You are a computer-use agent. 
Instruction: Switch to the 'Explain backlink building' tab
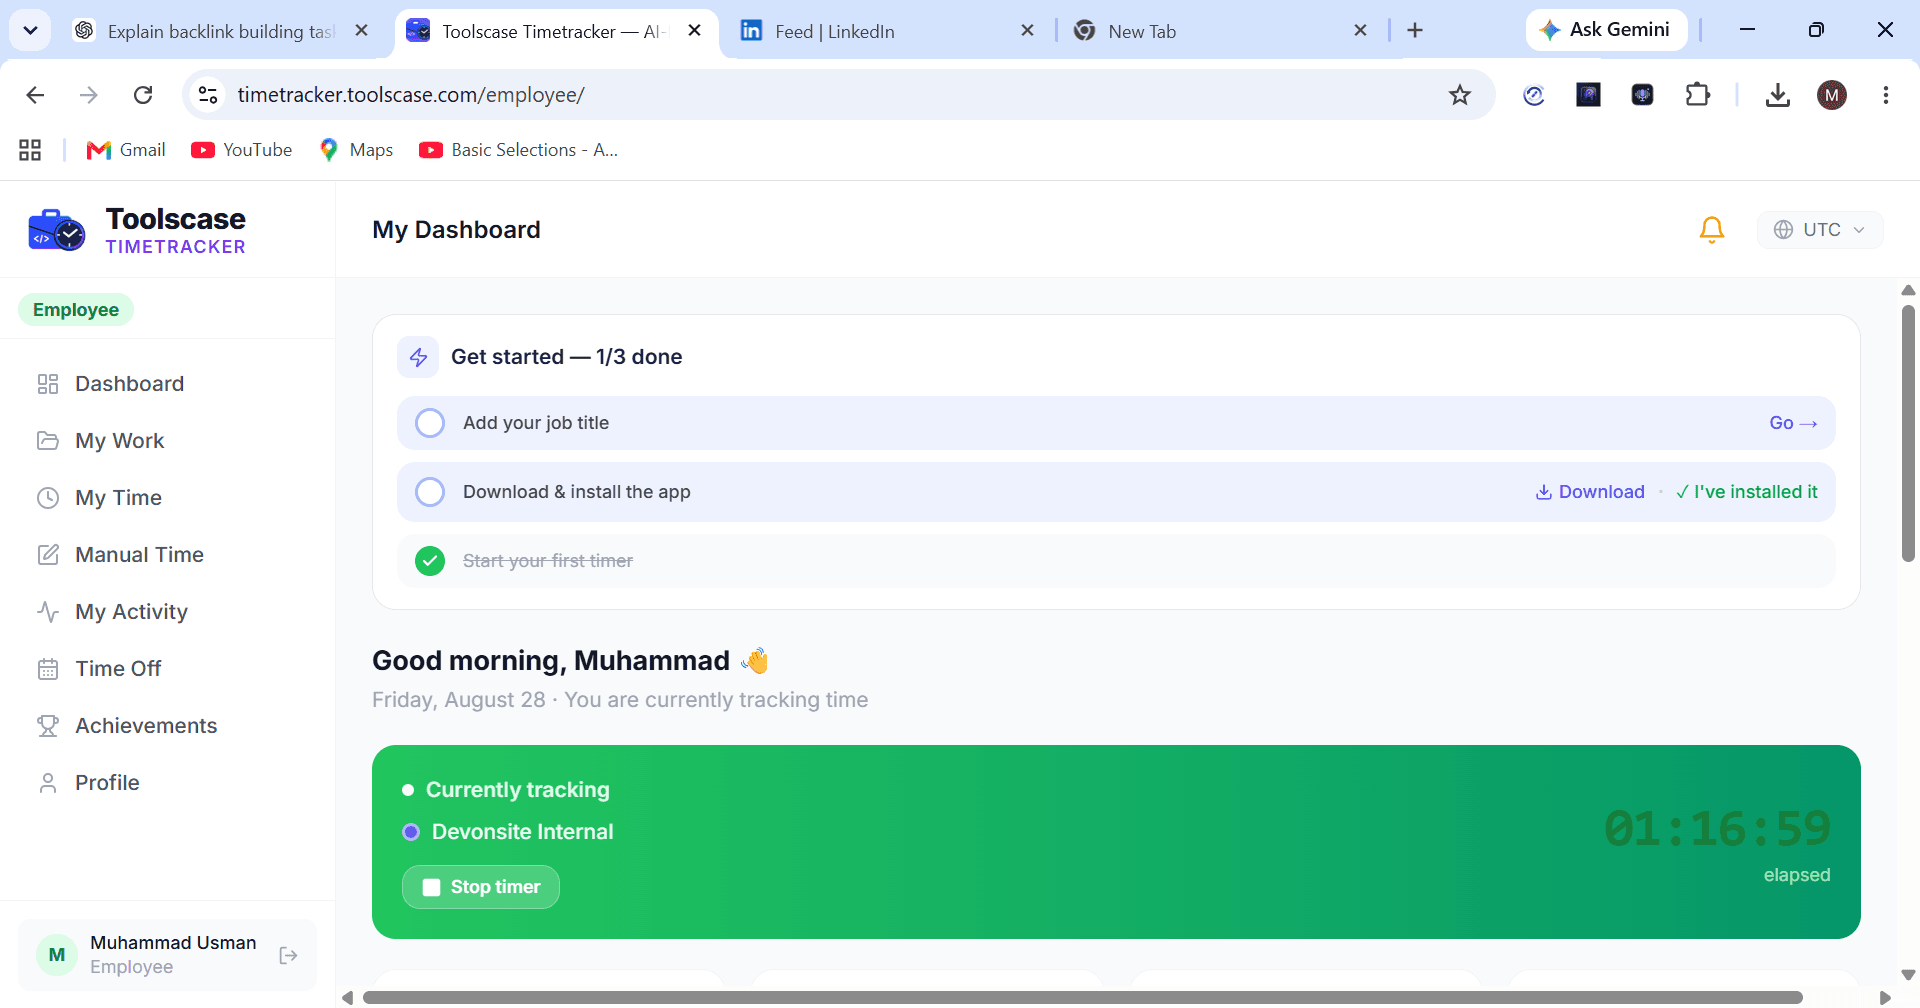click(221, 31)
